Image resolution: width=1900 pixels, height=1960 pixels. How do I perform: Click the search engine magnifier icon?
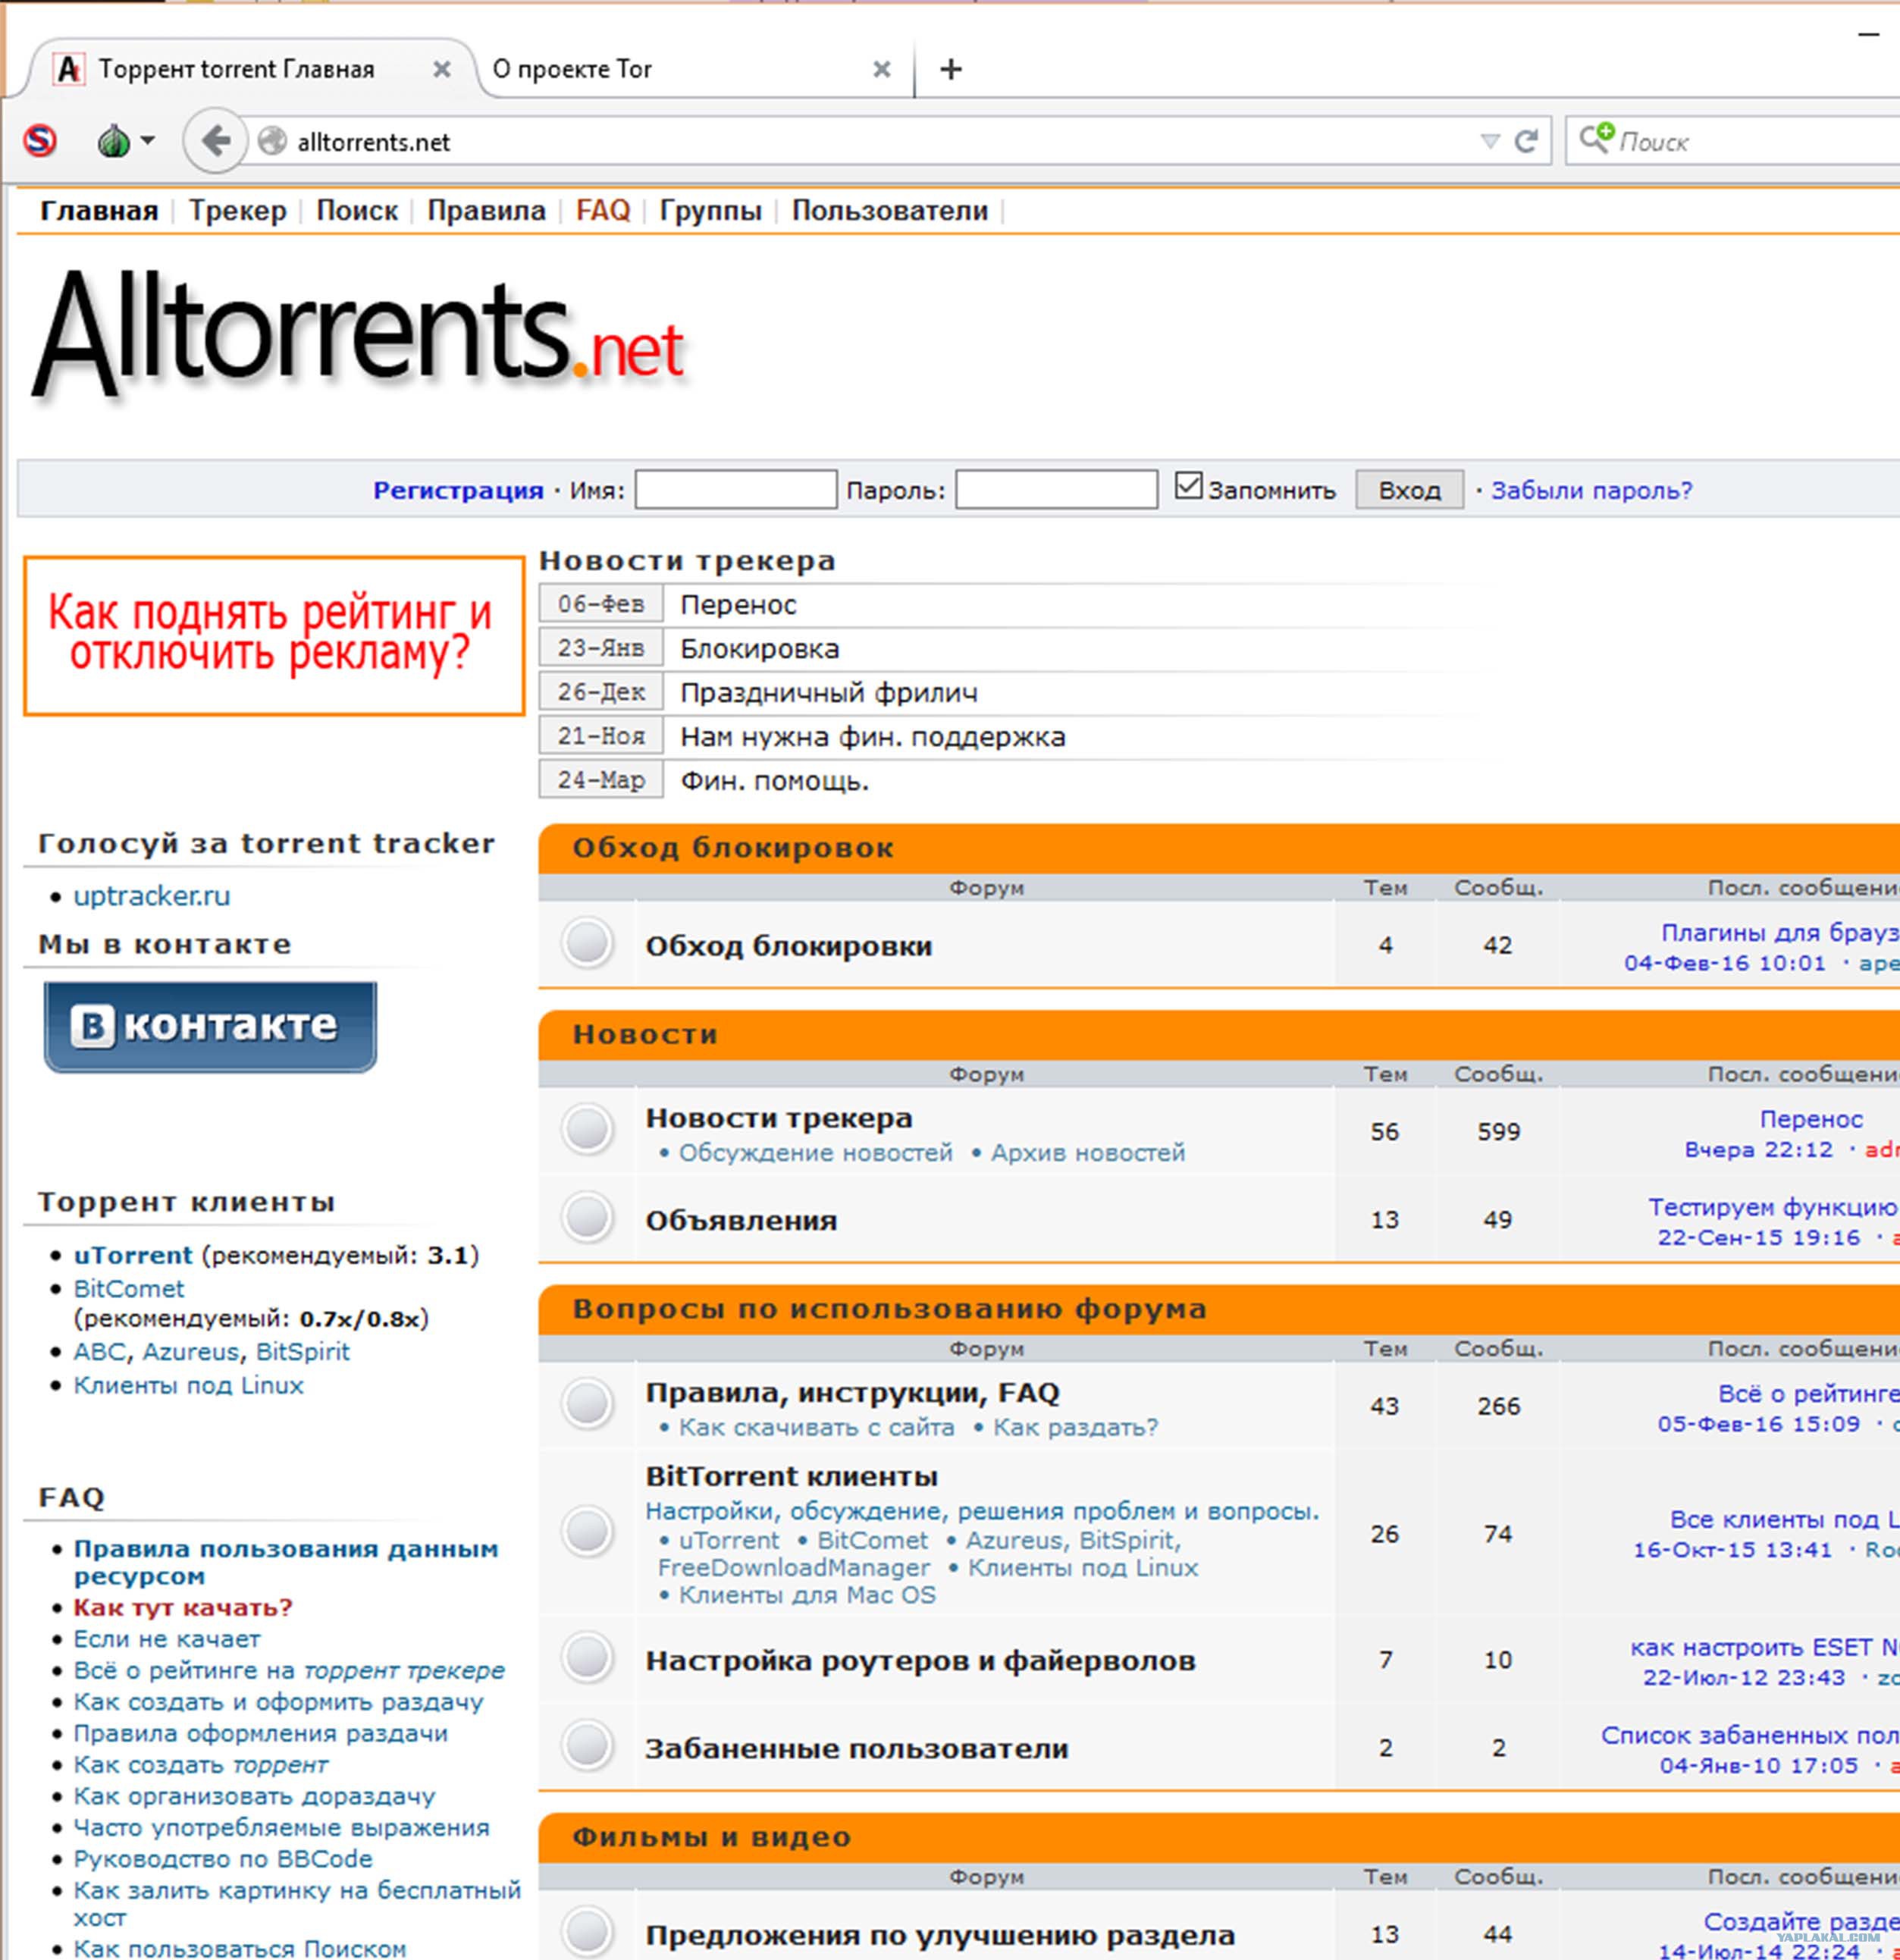[1596, 138]
